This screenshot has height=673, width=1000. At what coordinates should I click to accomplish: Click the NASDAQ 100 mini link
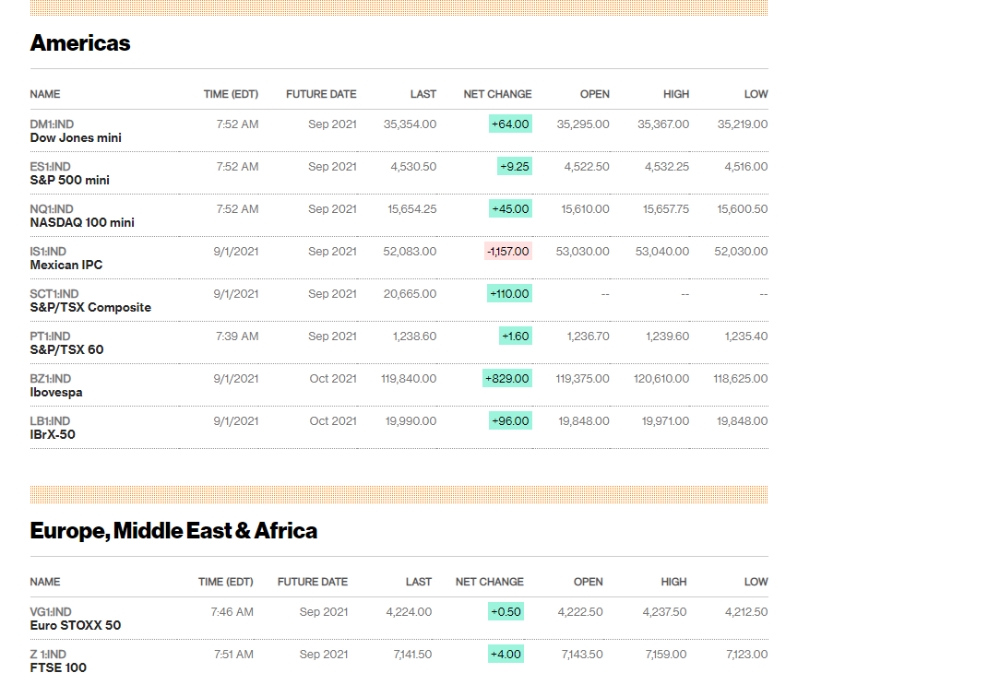coord(82,222)
